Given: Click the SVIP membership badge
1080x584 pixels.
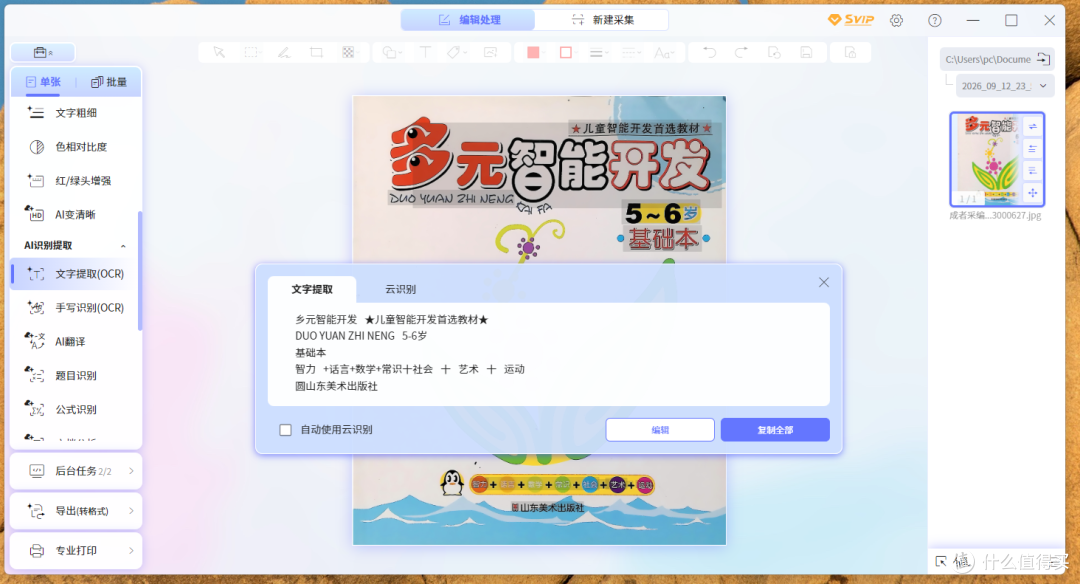Looking at the screenshot, I should [851, 20].
